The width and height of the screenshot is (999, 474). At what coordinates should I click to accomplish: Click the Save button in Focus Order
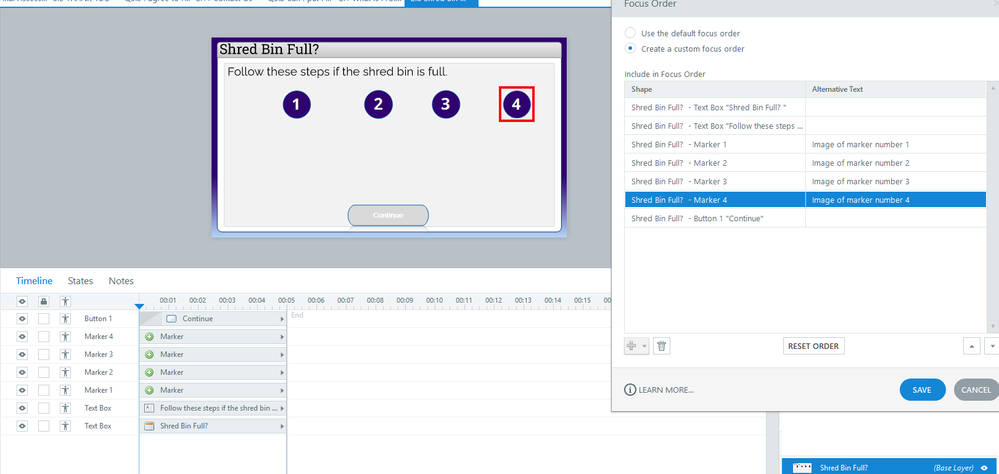click(922, 390)
